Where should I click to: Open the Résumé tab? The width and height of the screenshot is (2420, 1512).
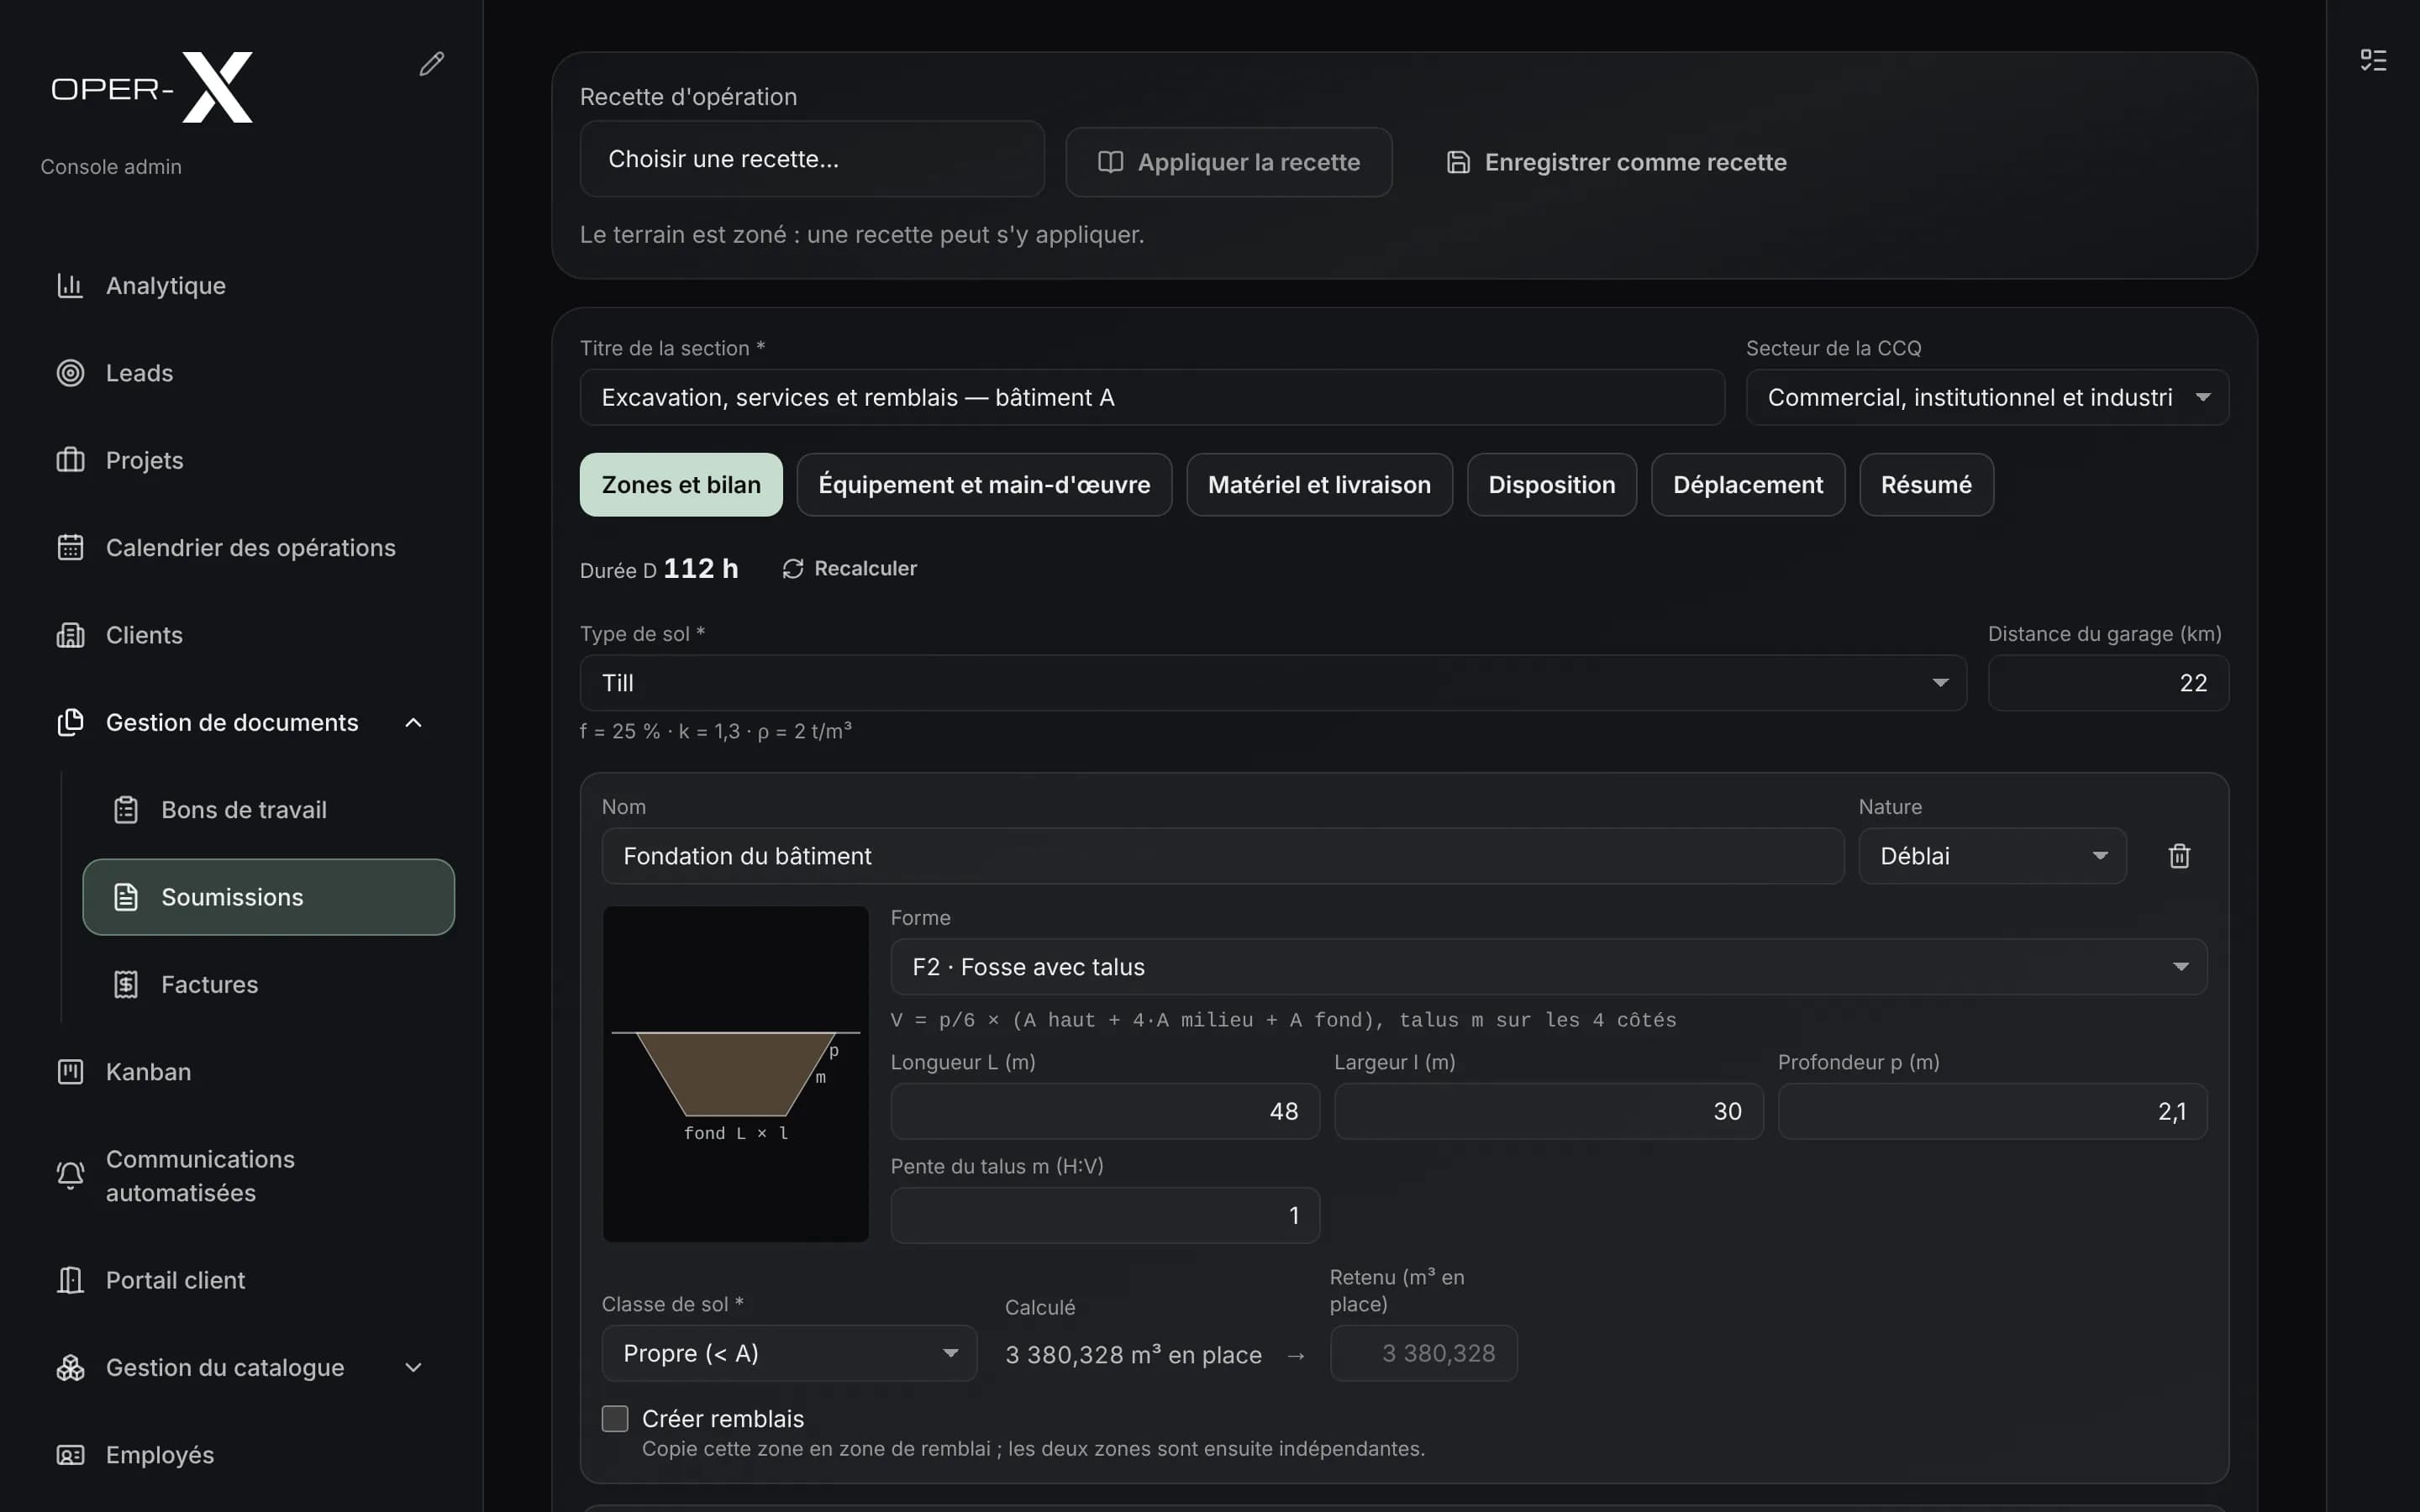click(1926, 485)
